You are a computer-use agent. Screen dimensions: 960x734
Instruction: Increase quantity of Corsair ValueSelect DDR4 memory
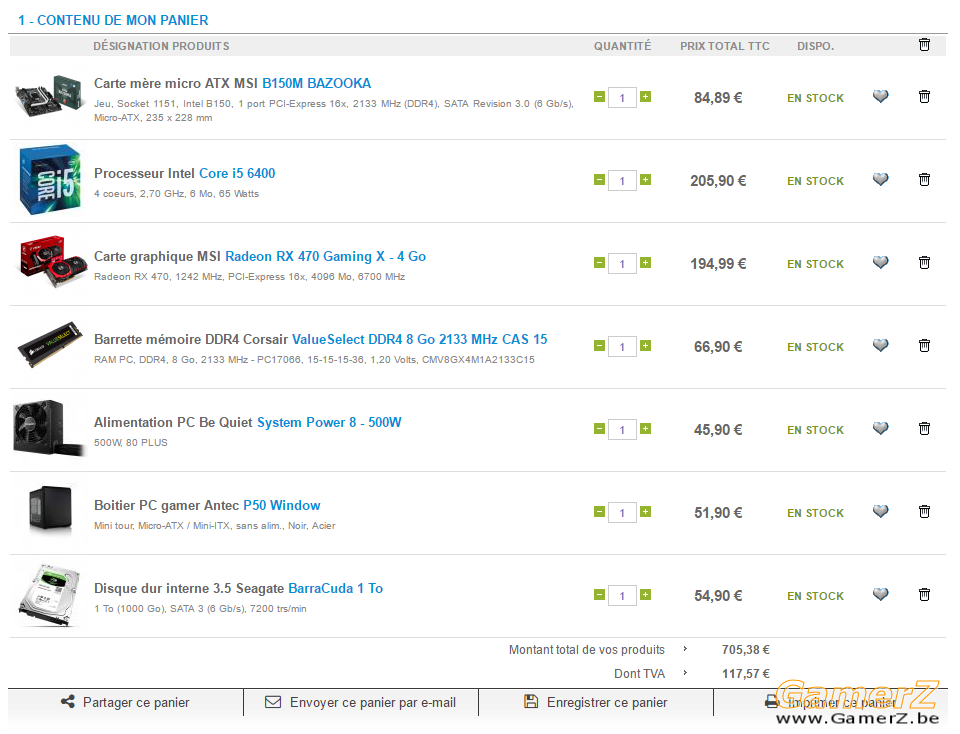(645, 346)
